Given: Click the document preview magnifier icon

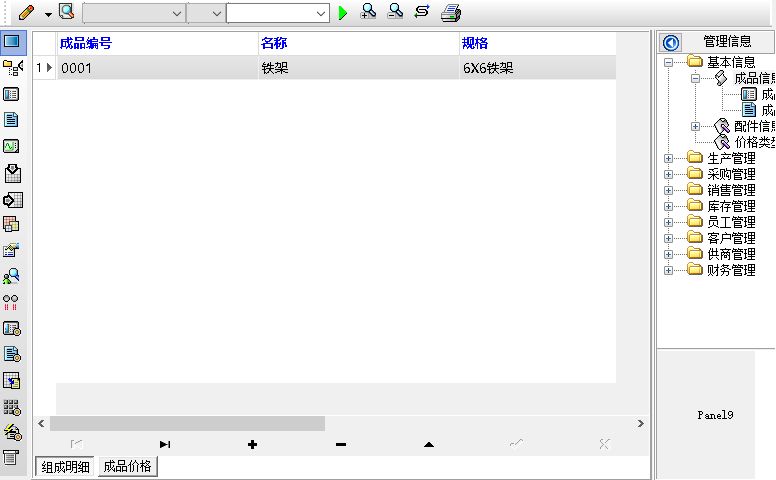Looking at the screenshot, I should pyautogui.click(x=66, y=11).
